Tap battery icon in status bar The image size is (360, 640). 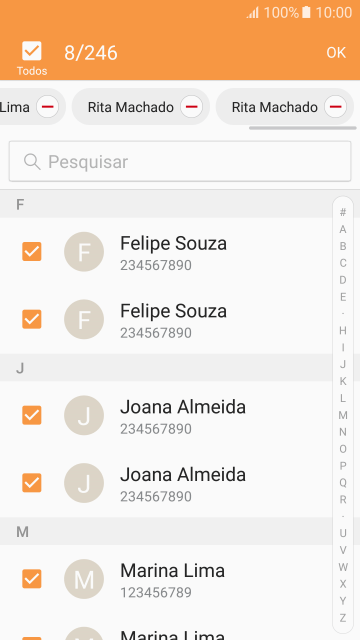pyautogui.click(x=306, y=12)
